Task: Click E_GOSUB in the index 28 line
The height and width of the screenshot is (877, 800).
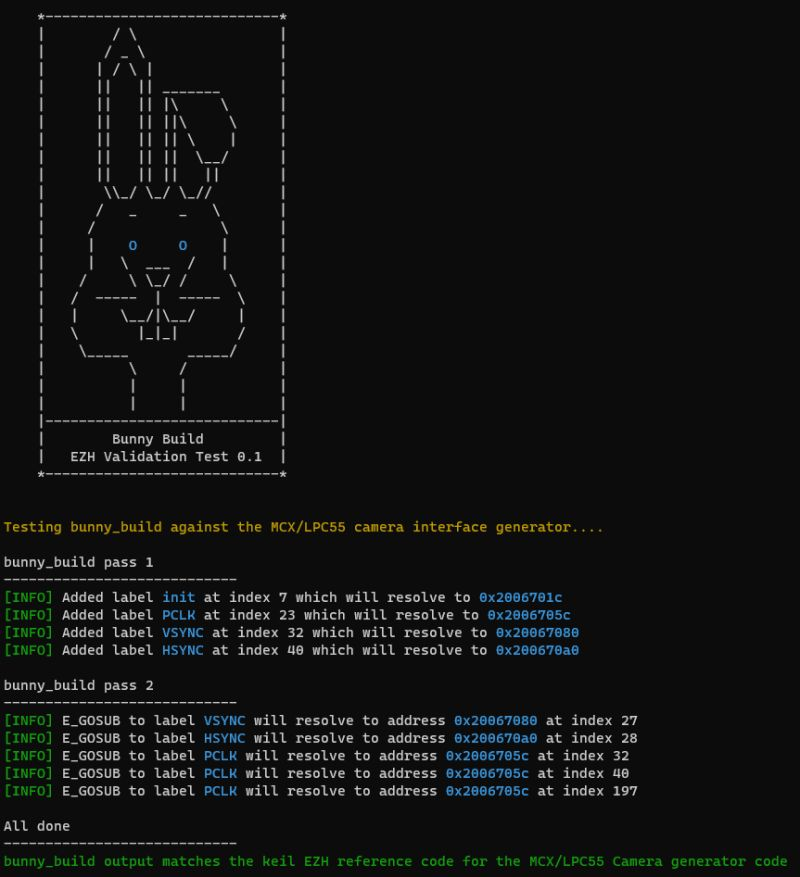Action: click(91, 738)
